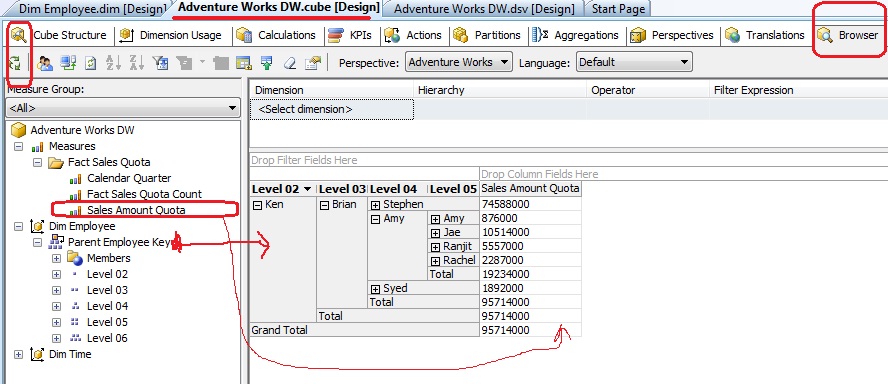This screenshot has height=384, width=888.
Task: Open the Language dropdown showing Default
Action: pyautogui.click(x=634, y=62)
